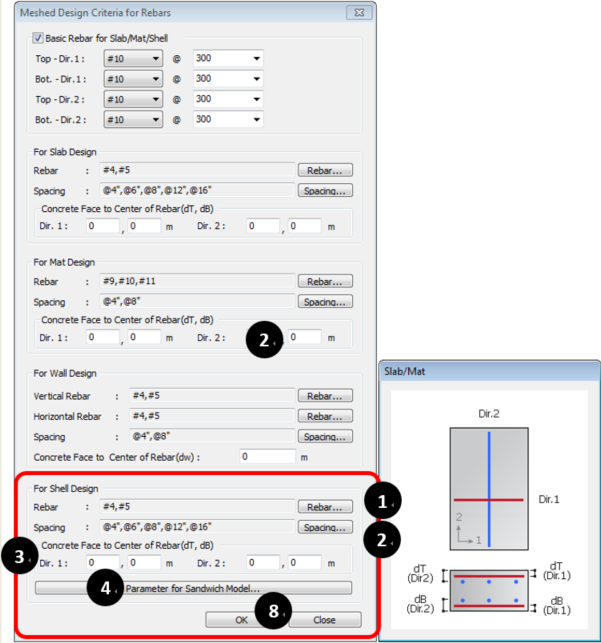
Task: Open Top - Dir.1 rebar size dropdown
Action: tap(133, 59)
